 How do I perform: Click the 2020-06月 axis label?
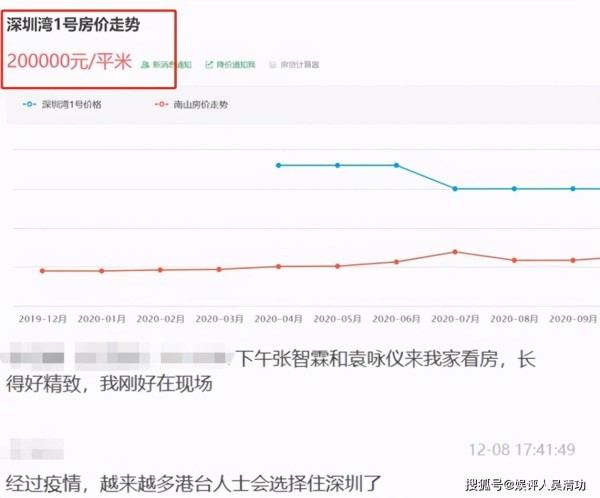click(x=396, y=319)
